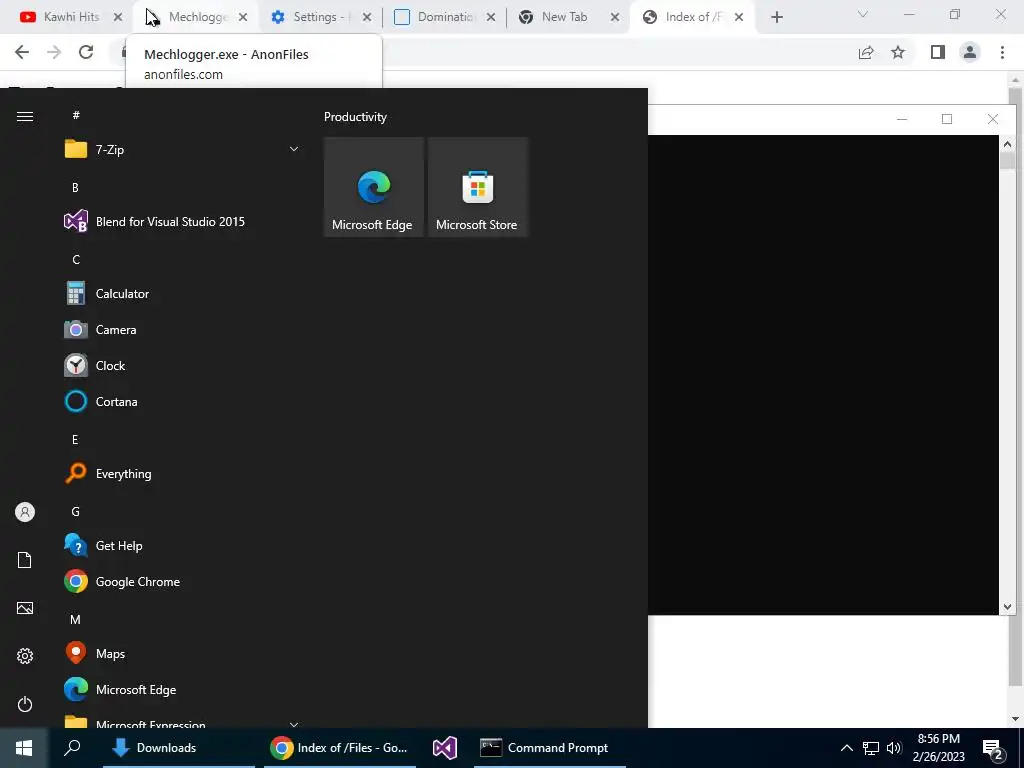Screen dimensions: 1024x768
Task: Reload the current page
Action: click(86, 52)
